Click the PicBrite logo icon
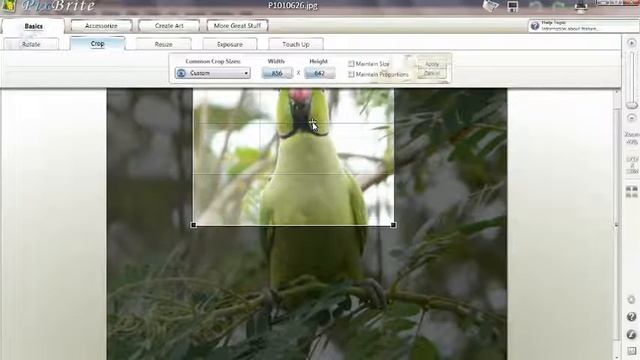Screen dimensions: 640x360 (x=9, y=6)
